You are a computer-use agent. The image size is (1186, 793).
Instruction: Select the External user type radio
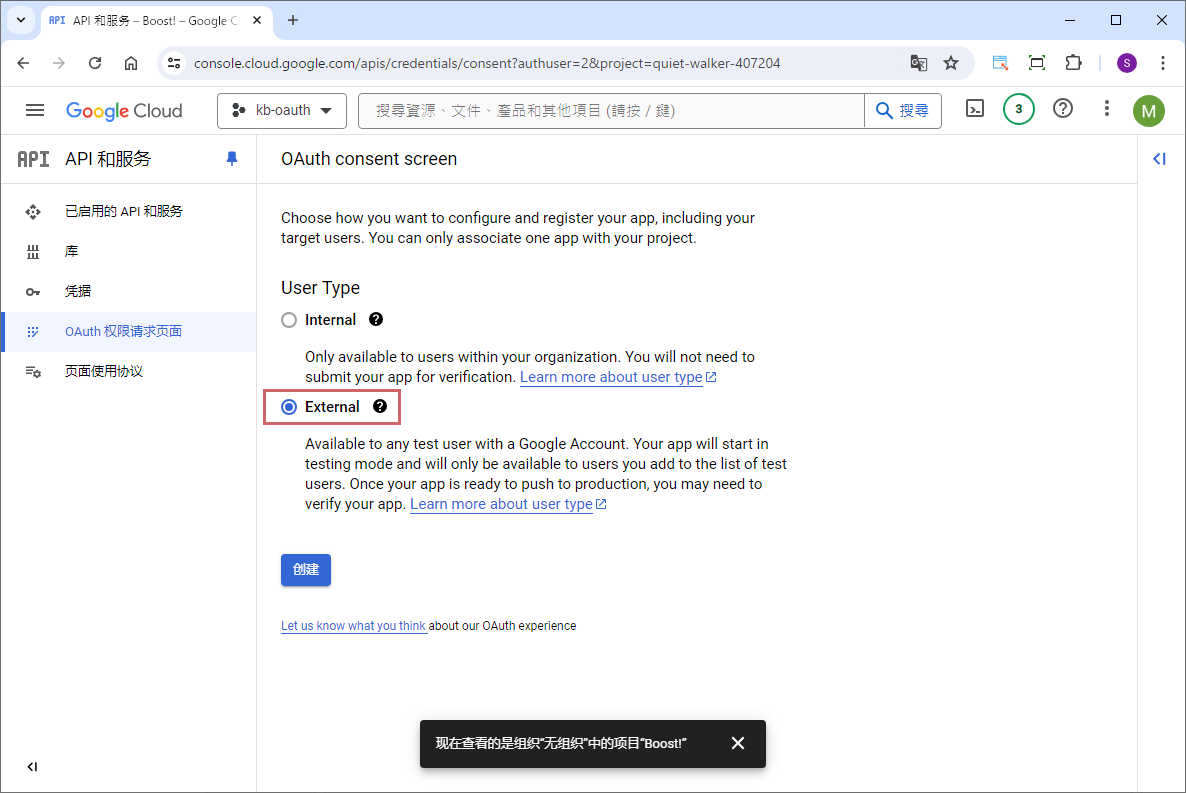289,407
